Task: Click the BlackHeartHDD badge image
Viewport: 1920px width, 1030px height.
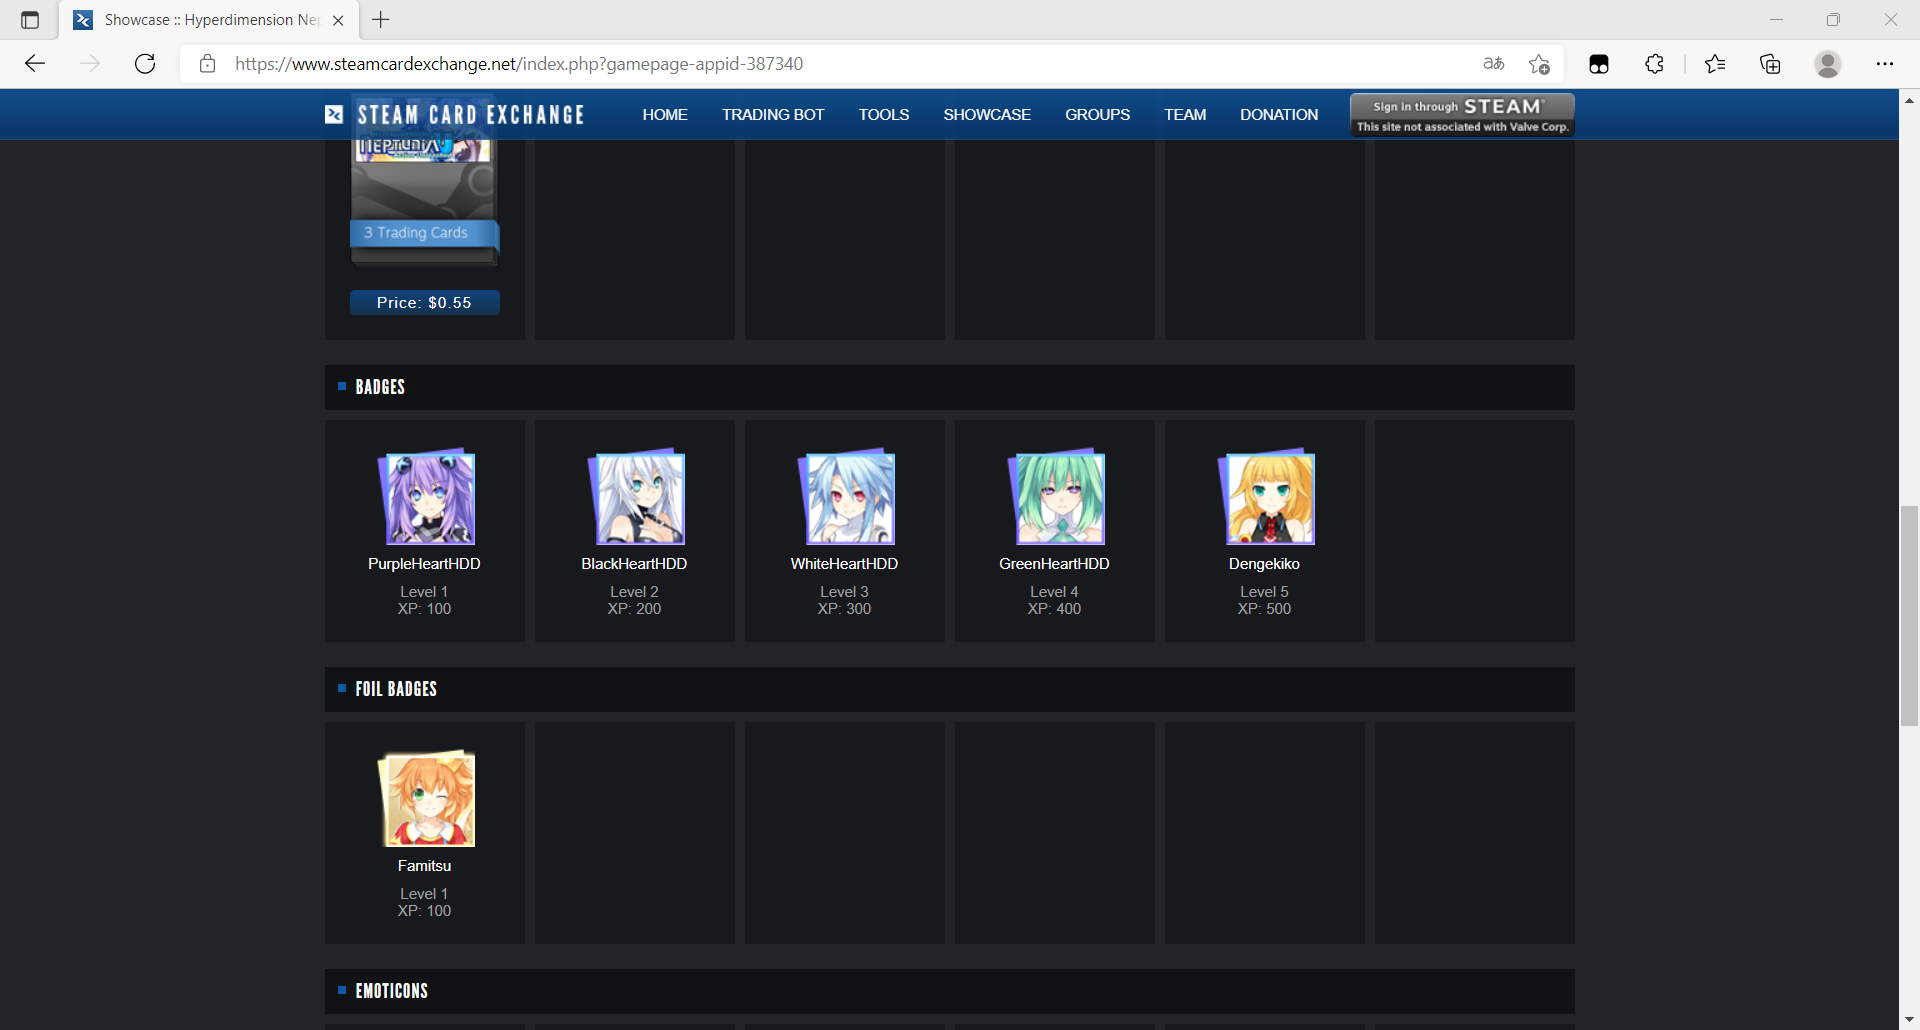Action: (636, 497)
